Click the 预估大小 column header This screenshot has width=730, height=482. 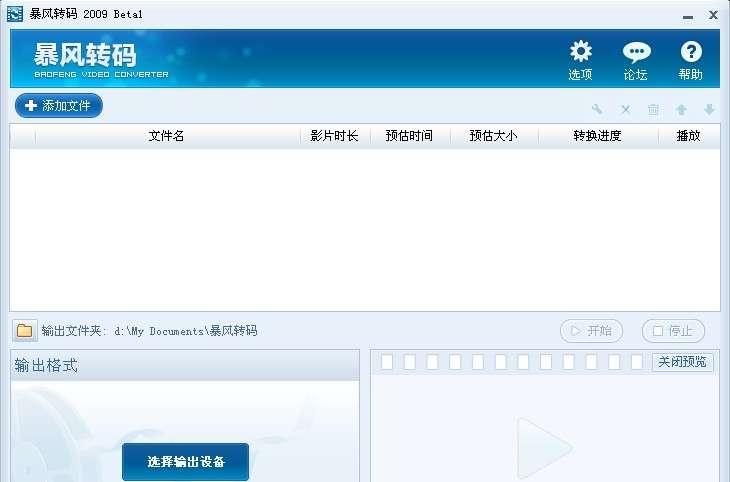click(493, 136)
